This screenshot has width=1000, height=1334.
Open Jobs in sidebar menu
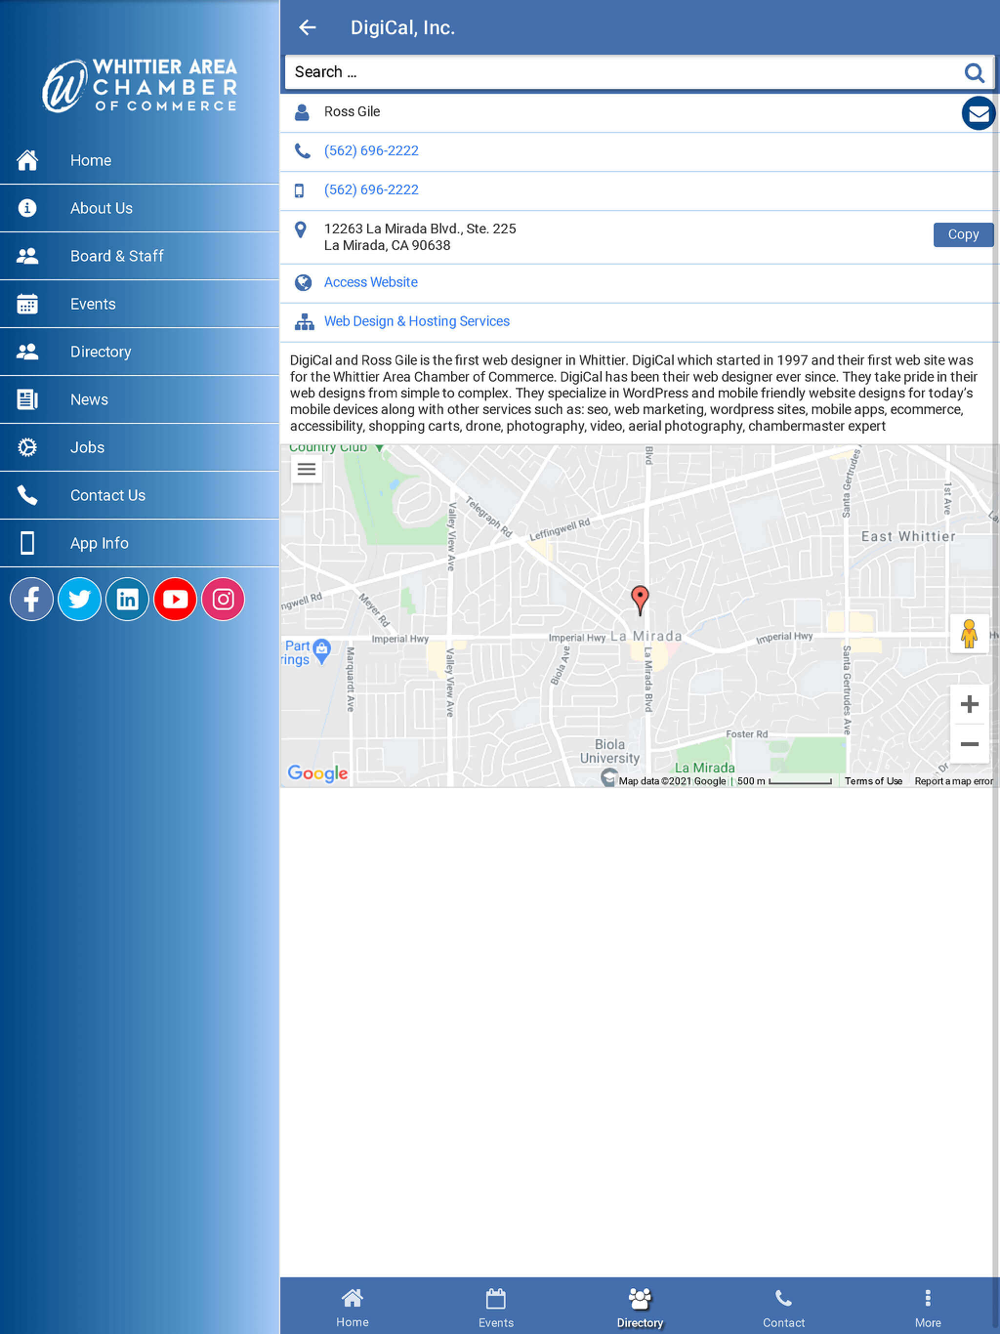(140, 448)
